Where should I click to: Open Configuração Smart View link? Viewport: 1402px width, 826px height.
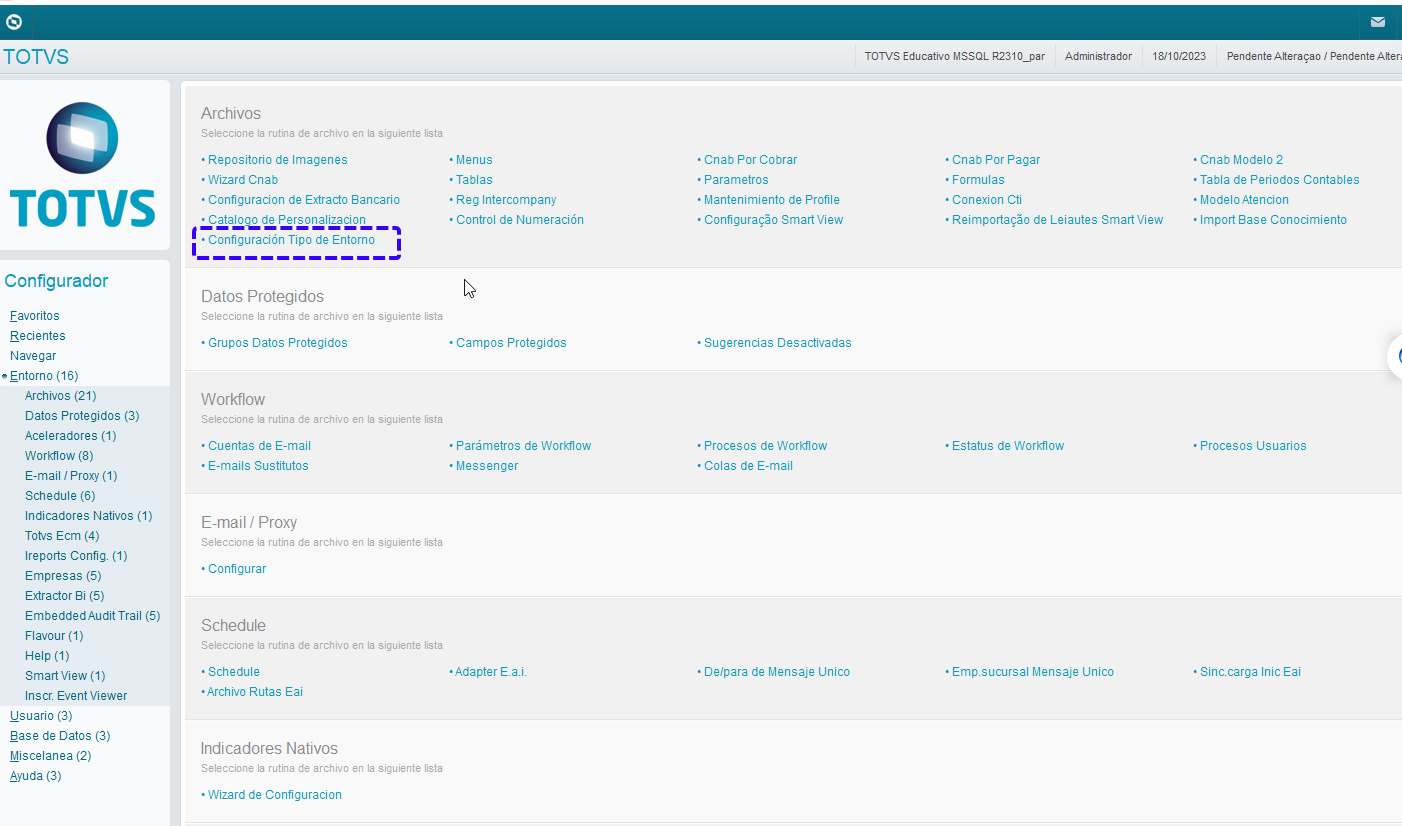click(x=774, y=220)
